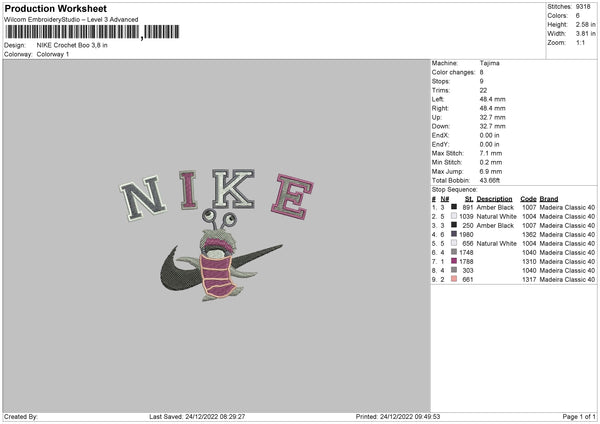This screenshot has height=424, width=600.
Task: Click the '32.7 mm' value next to Up
Action: 492,117
